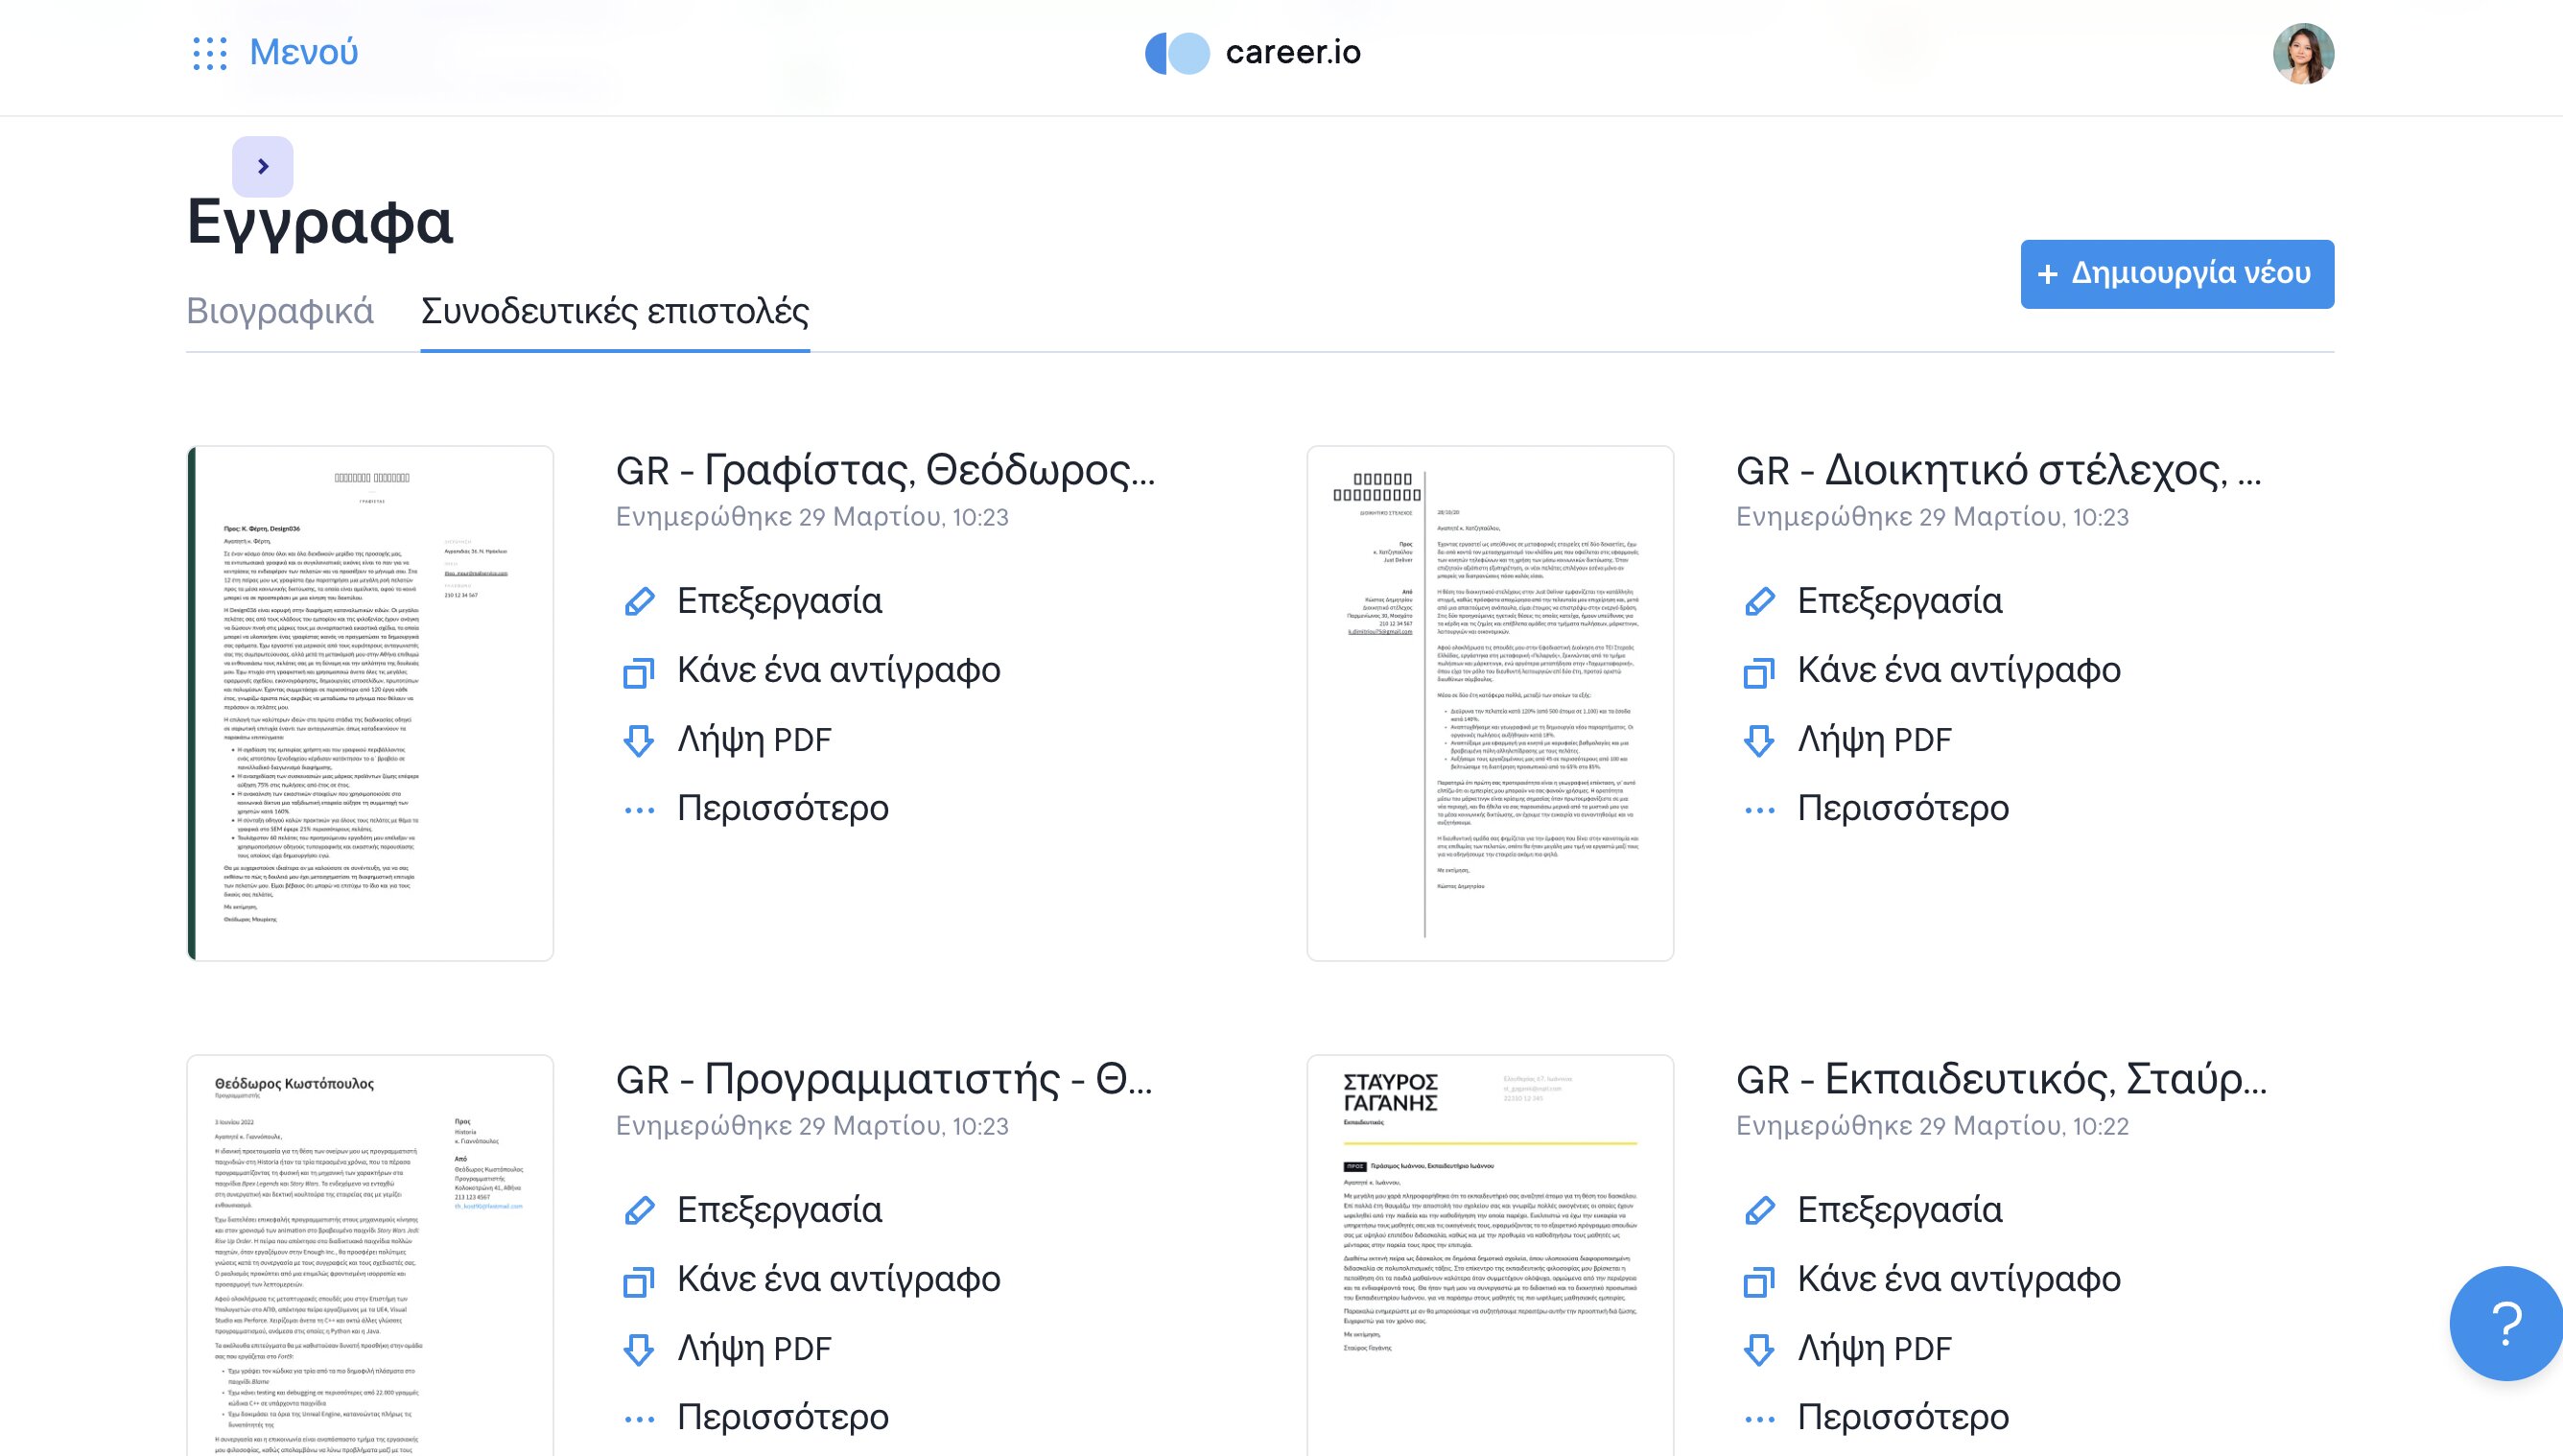Switch to the Βιογραφικά tab
The image size is (2563, 1456).
click(x=280, y=311)
